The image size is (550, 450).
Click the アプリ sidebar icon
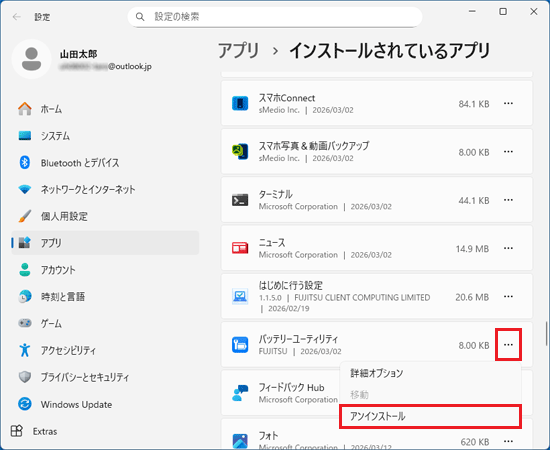coord(25,243)
